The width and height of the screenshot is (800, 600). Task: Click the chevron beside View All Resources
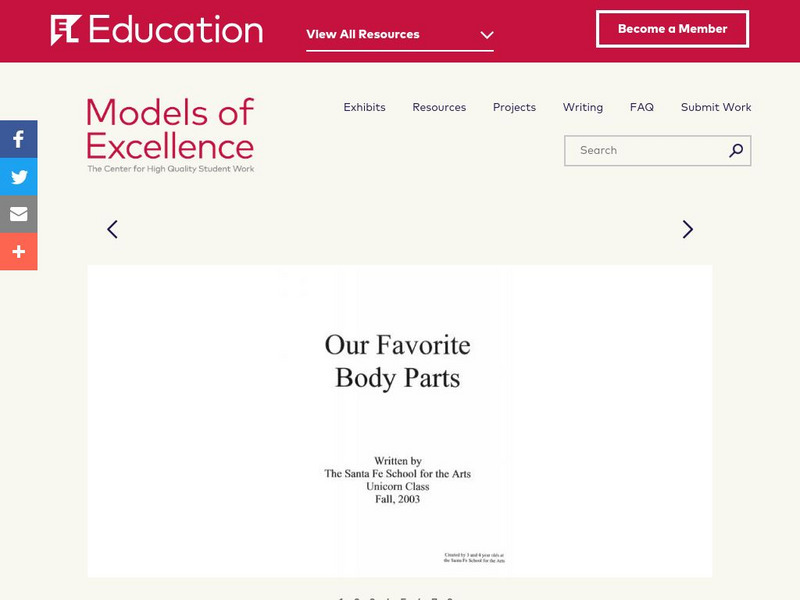[x=487, y=35]
